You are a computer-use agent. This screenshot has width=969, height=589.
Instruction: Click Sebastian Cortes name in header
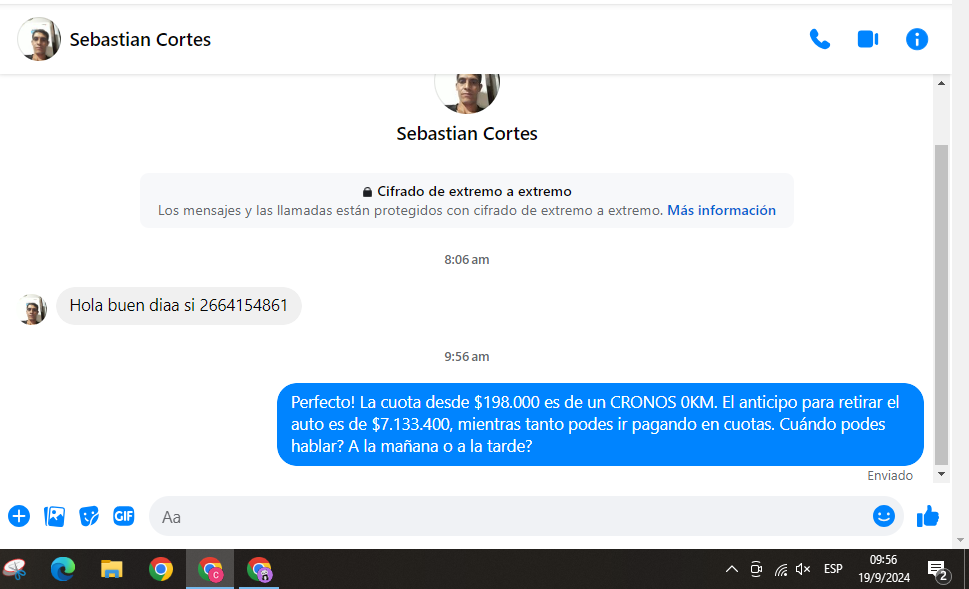[140, 40]
